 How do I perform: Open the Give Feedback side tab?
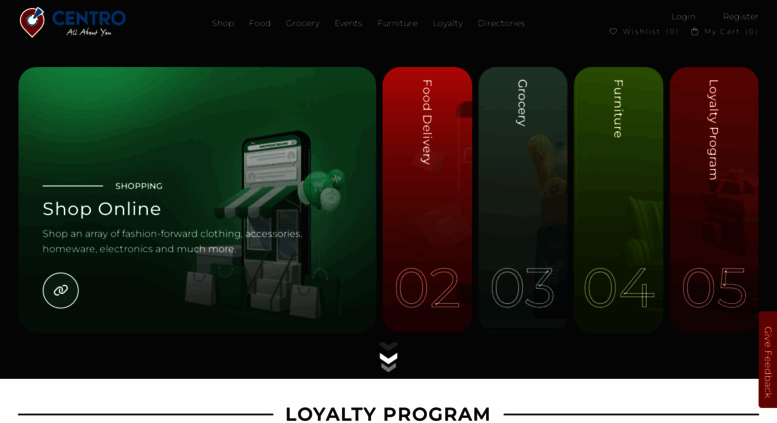pos(768,362)
